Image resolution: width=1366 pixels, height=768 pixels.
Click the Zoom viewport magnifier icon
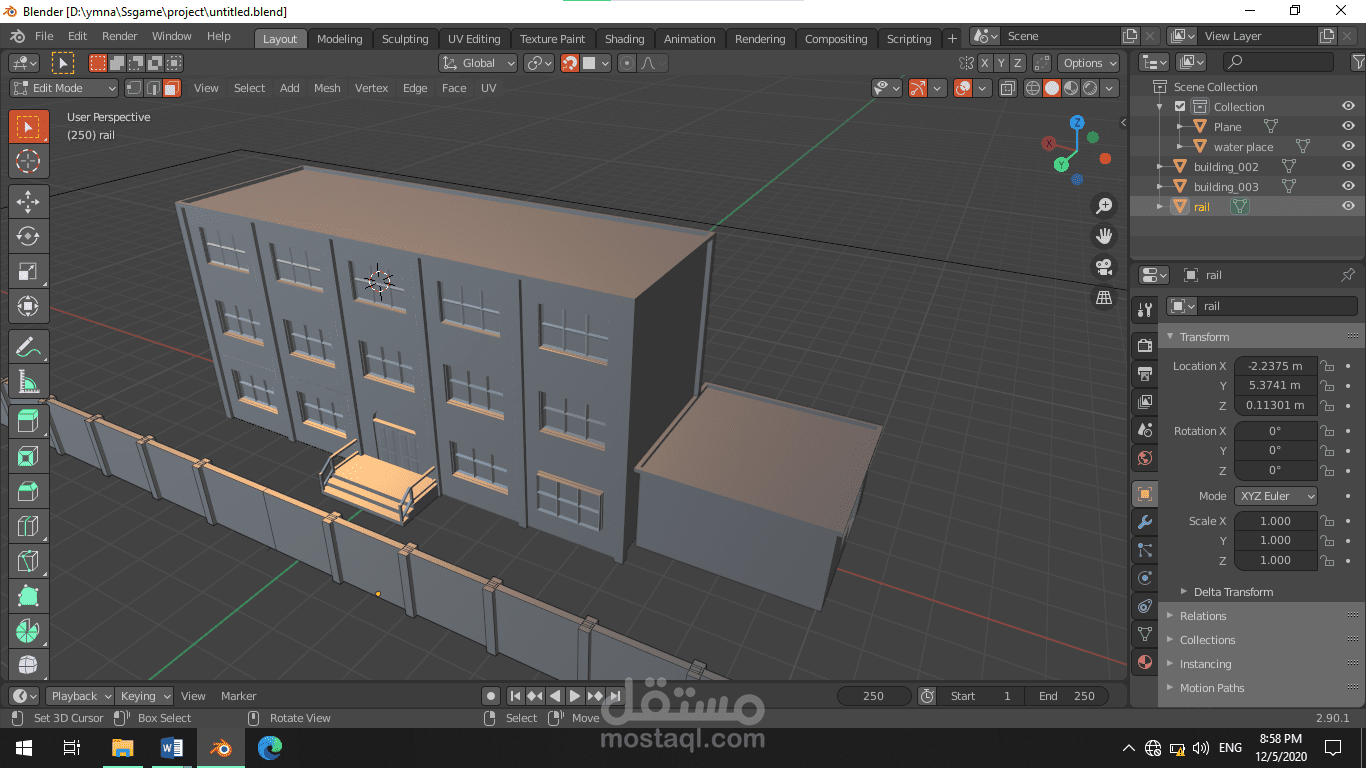(1104, 206)
